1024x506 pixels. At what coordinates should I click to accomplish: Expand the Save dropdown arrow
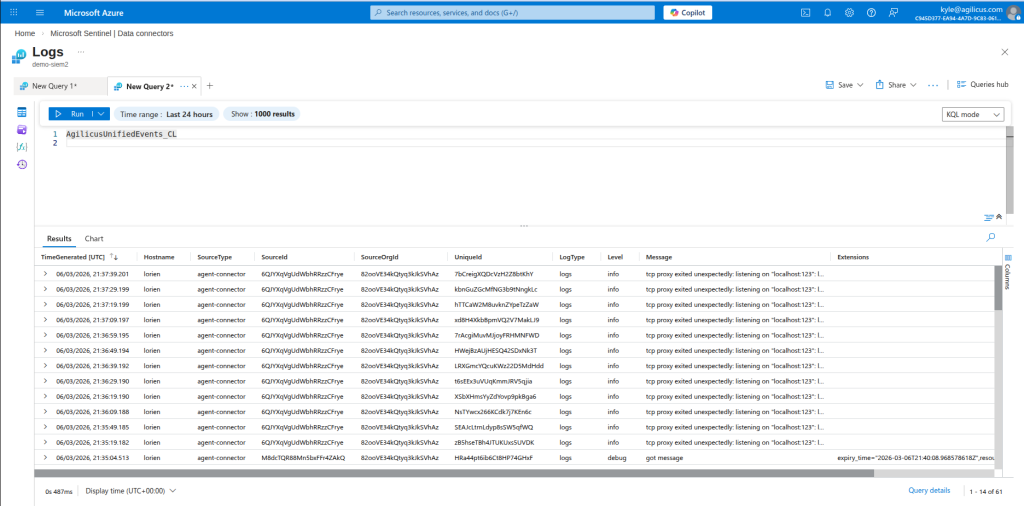click(860, 85)
